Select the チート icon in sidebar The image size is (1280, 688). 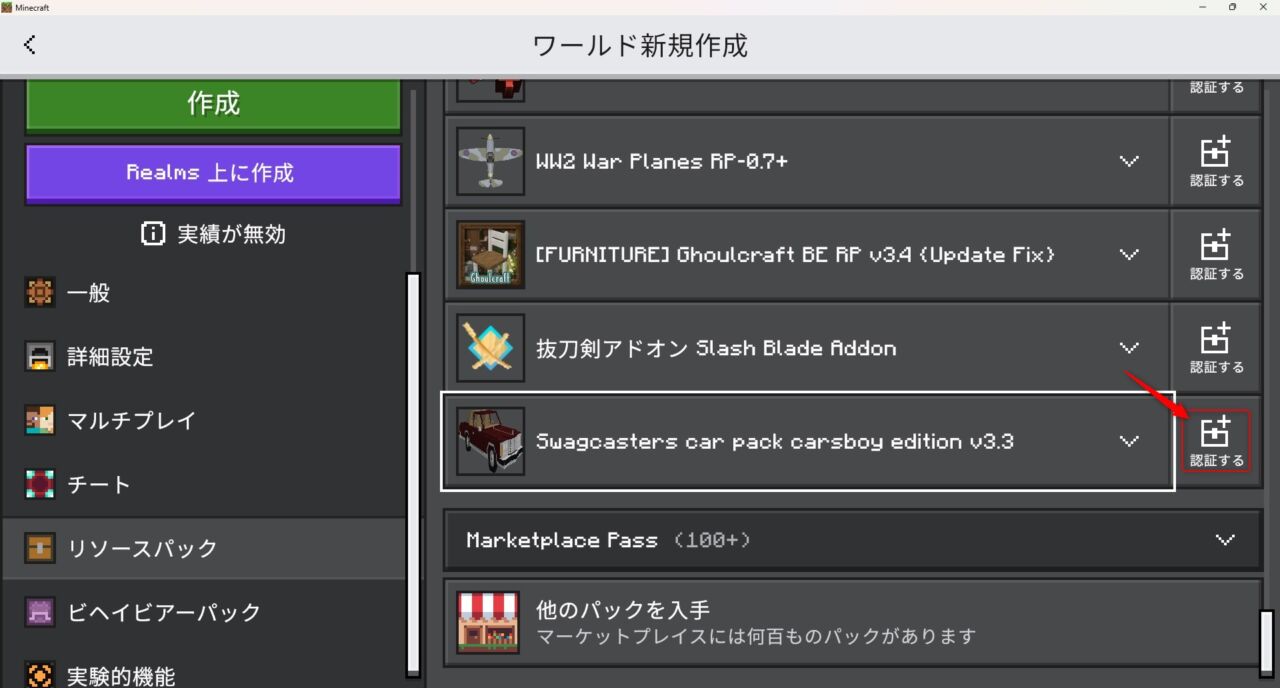click(39, 484)
